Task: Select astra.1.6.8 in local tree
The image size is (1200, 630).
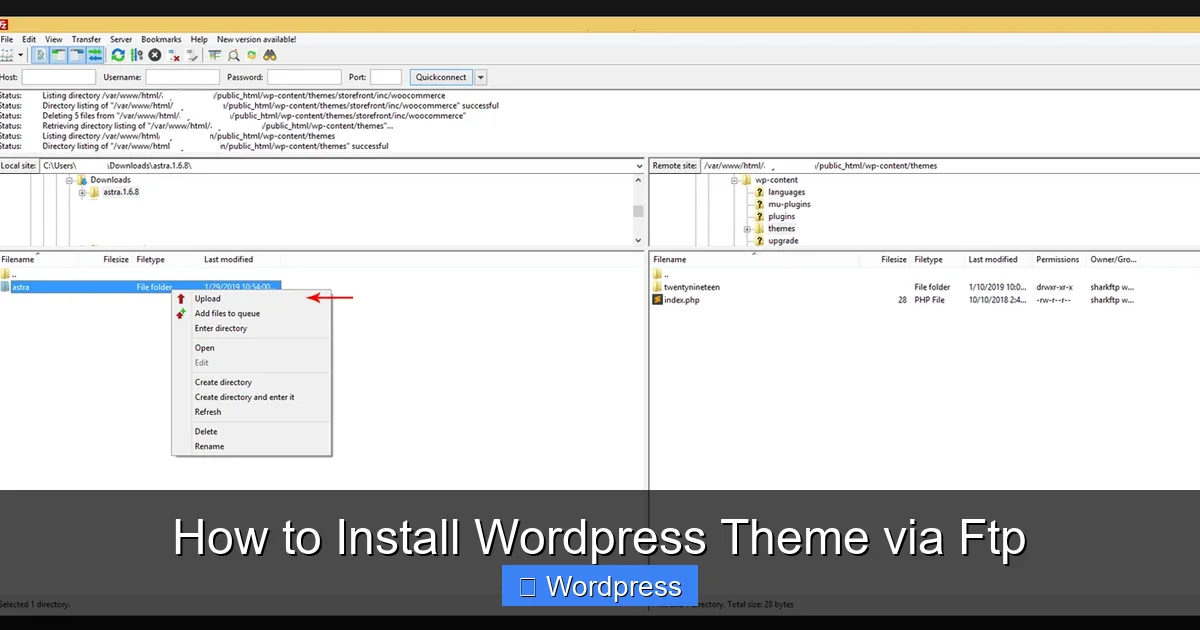Action: point(121,192)
